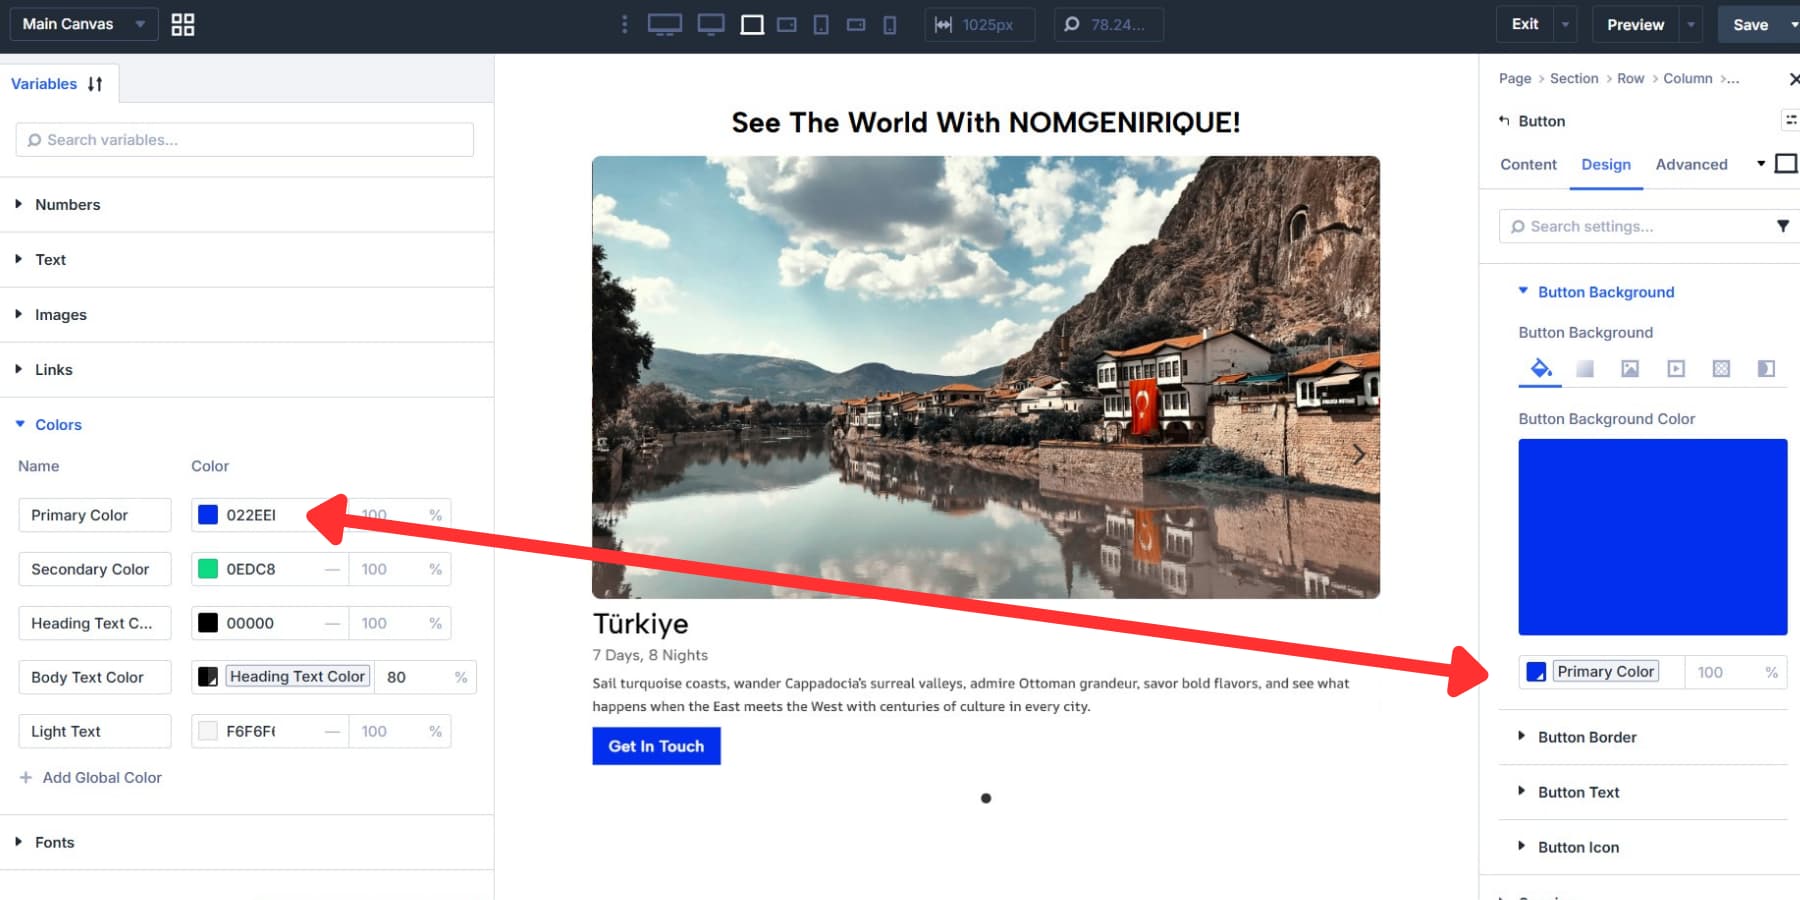The width and height of the screenshot is (1800, 900).
Task: Click inside the Search variables field
Action: [x=243, y=139]
